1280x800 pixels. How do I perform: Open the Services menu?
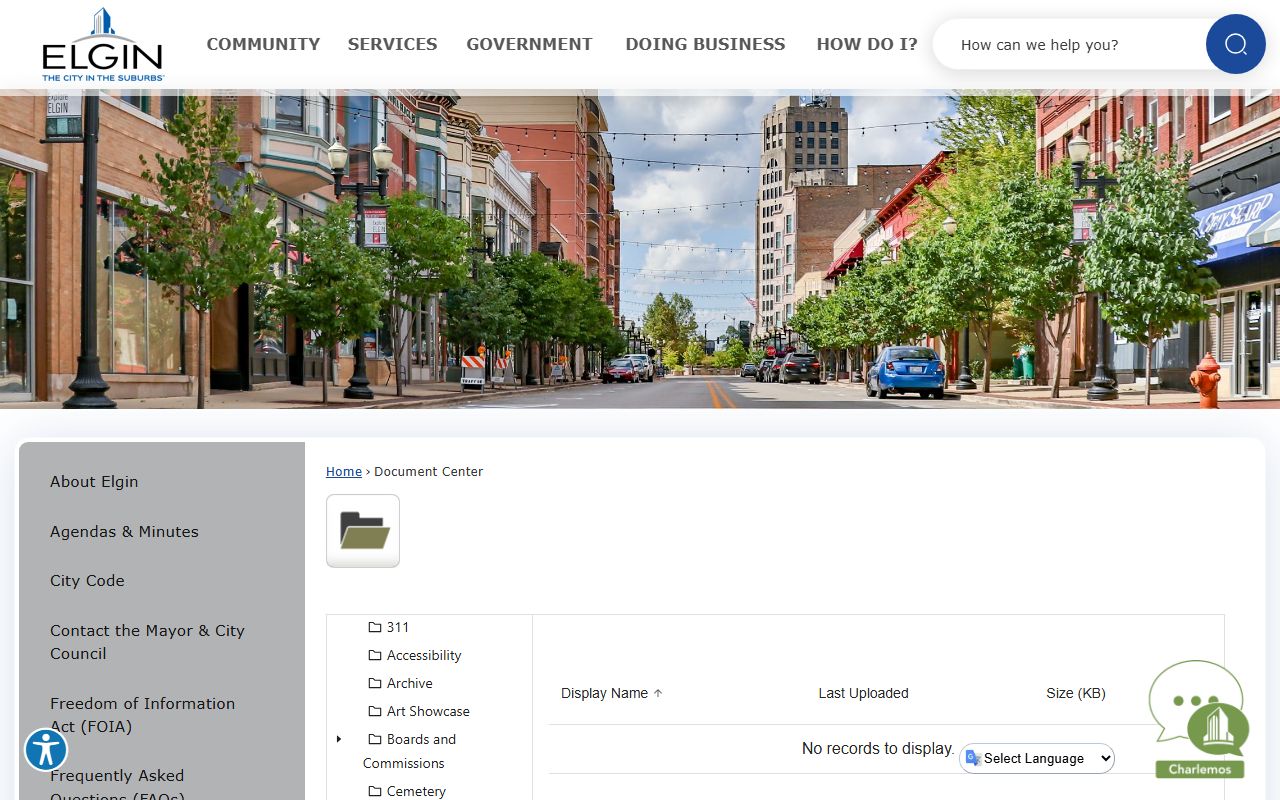[392, 44]
